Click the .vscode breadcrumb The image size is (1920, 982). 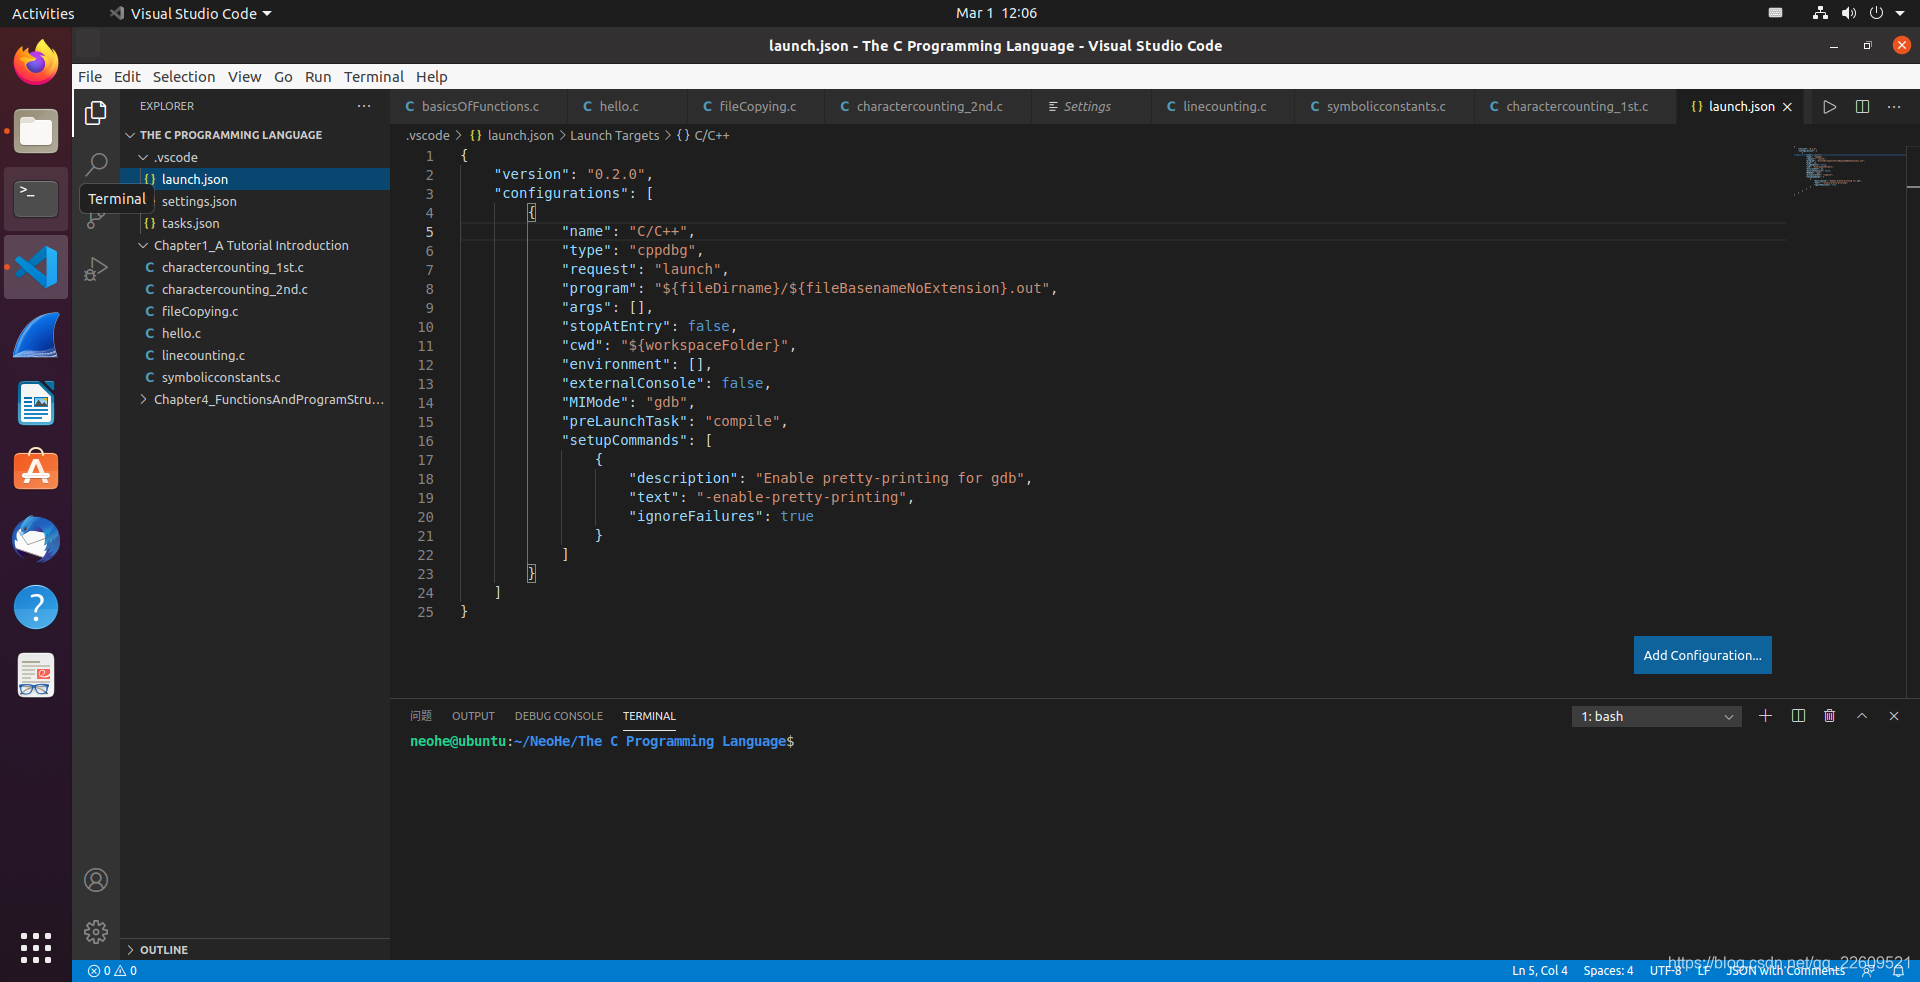428,136
